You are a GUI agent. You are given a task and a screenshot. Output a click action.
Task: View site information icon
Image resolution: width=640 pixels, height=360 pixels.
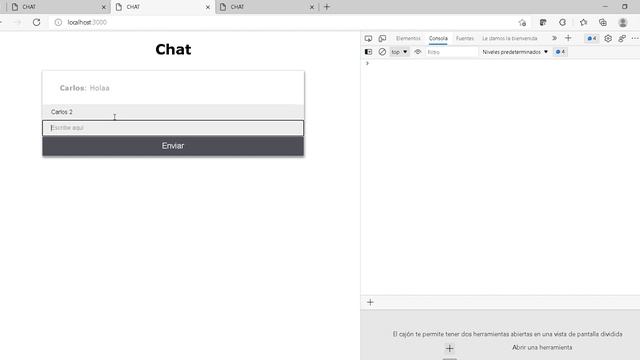click(x=58, y=22)
